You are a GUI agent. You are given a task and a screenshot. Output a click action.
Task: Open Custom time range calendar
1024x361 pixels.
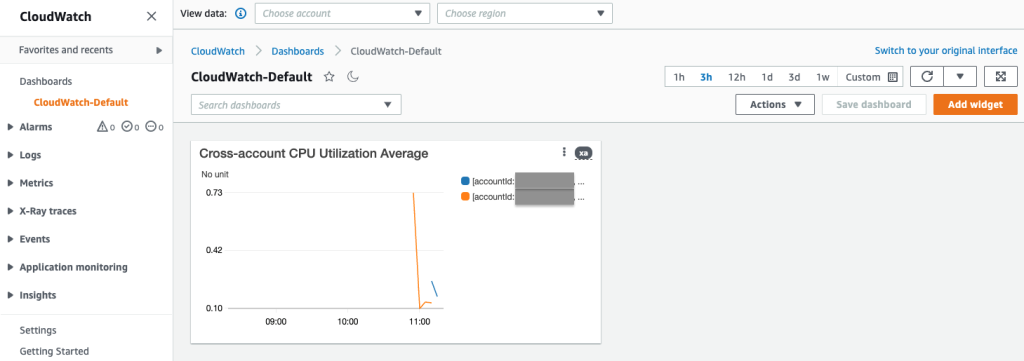coord(871,77)
